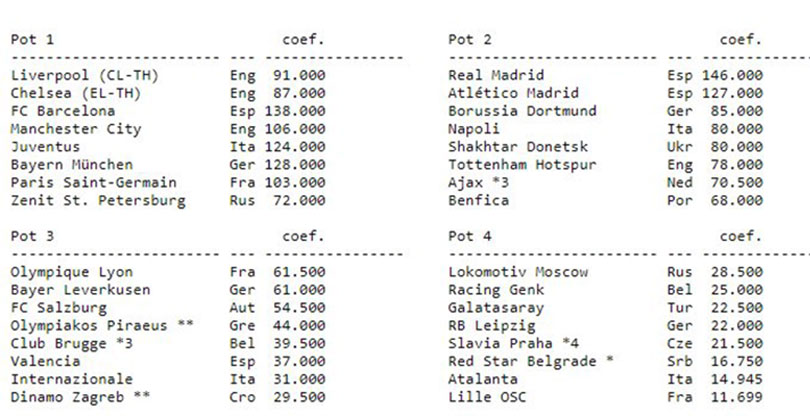Select Olympique Lyon team name

tap(72, 272)
